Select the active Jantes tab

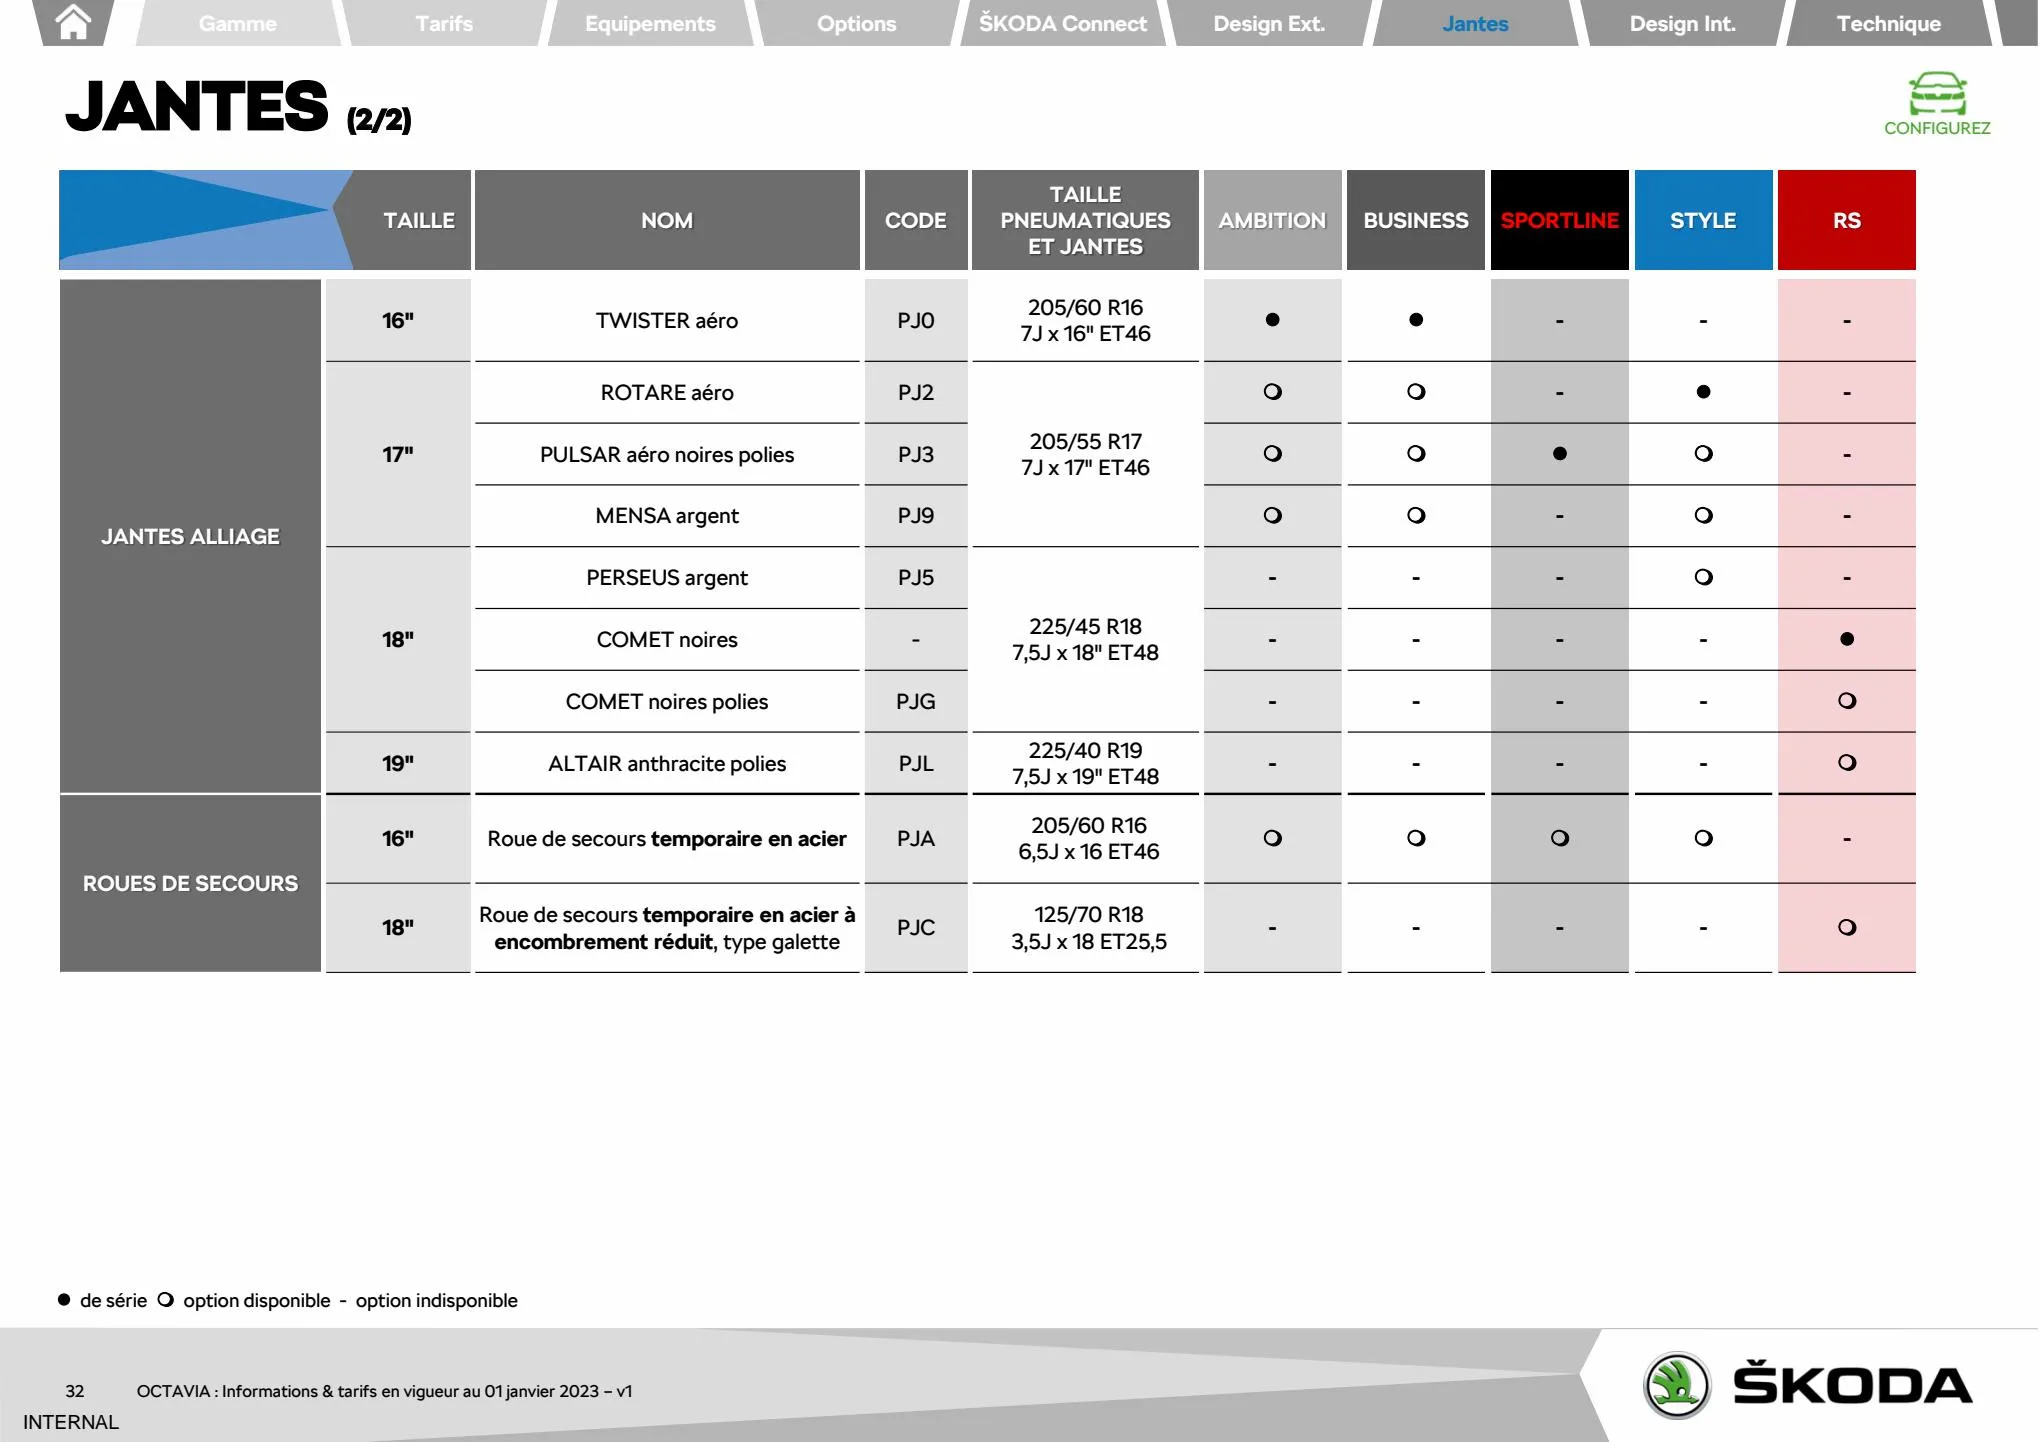(1475, 23)
